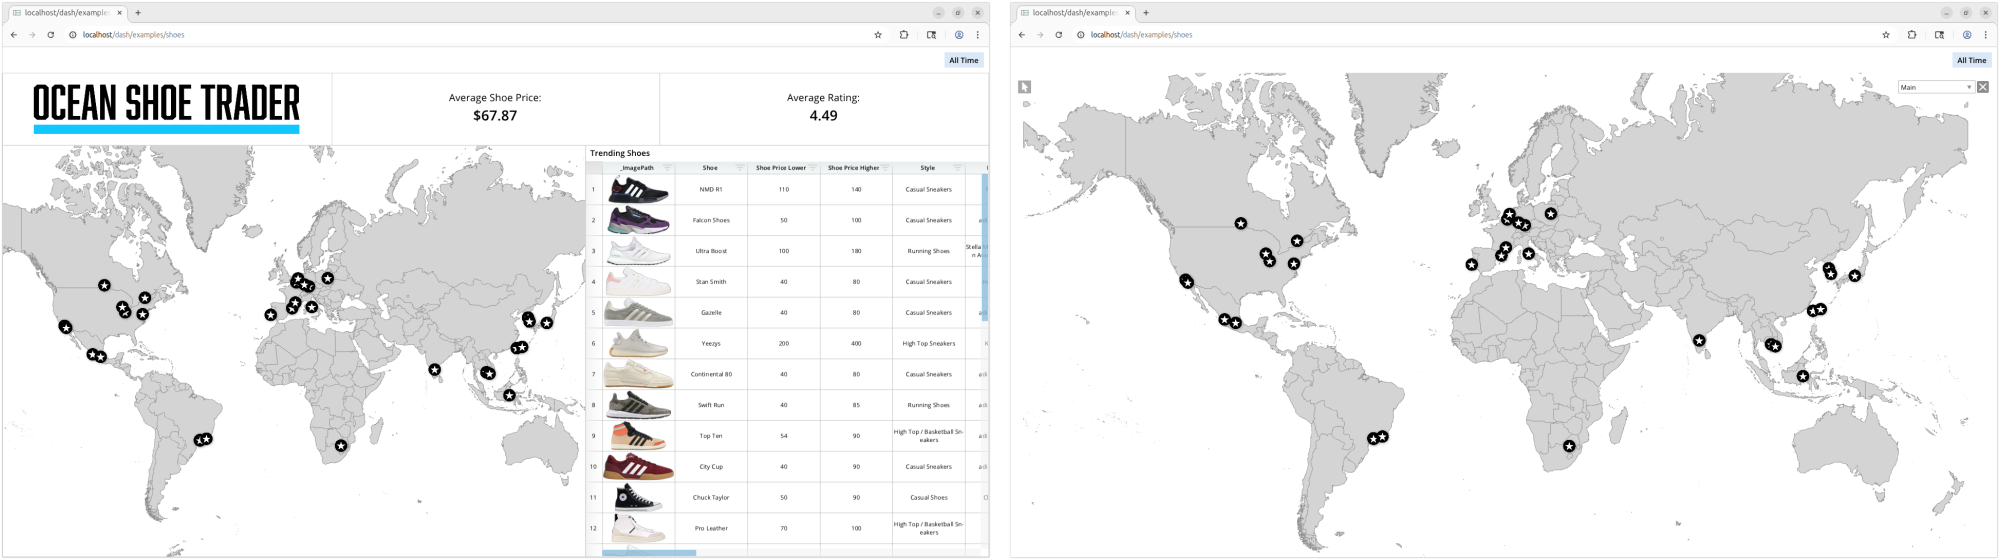The width and height of the screenshot is (2000, 560).
Task: Open extensions puzzle icon in left window
Action: click(x=904, y=35)
